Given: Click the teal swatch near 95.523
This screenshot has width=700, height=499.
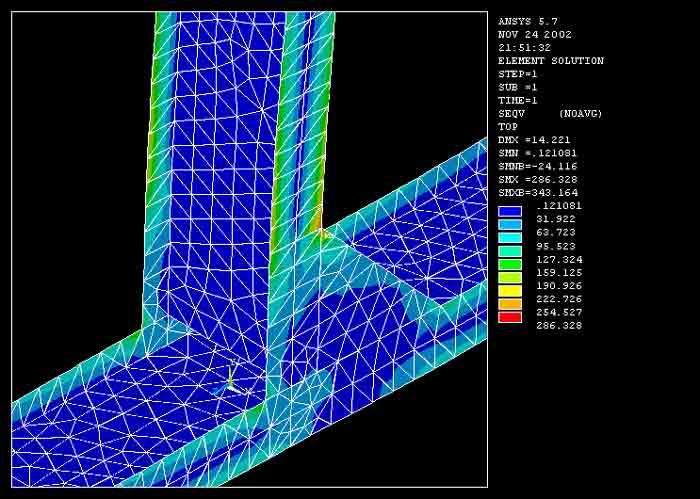Looking at the screenshot, I should 510,251.
